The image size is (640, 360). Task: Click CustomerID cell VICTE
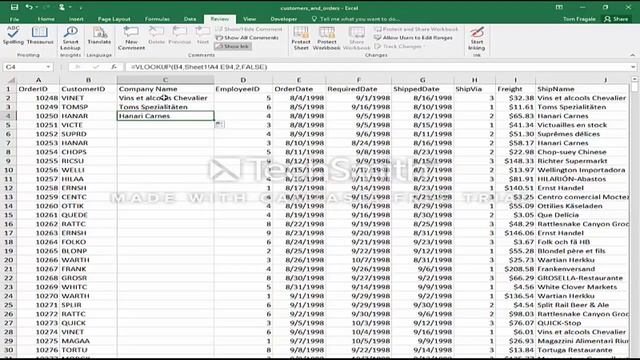(x=88, y=125)
